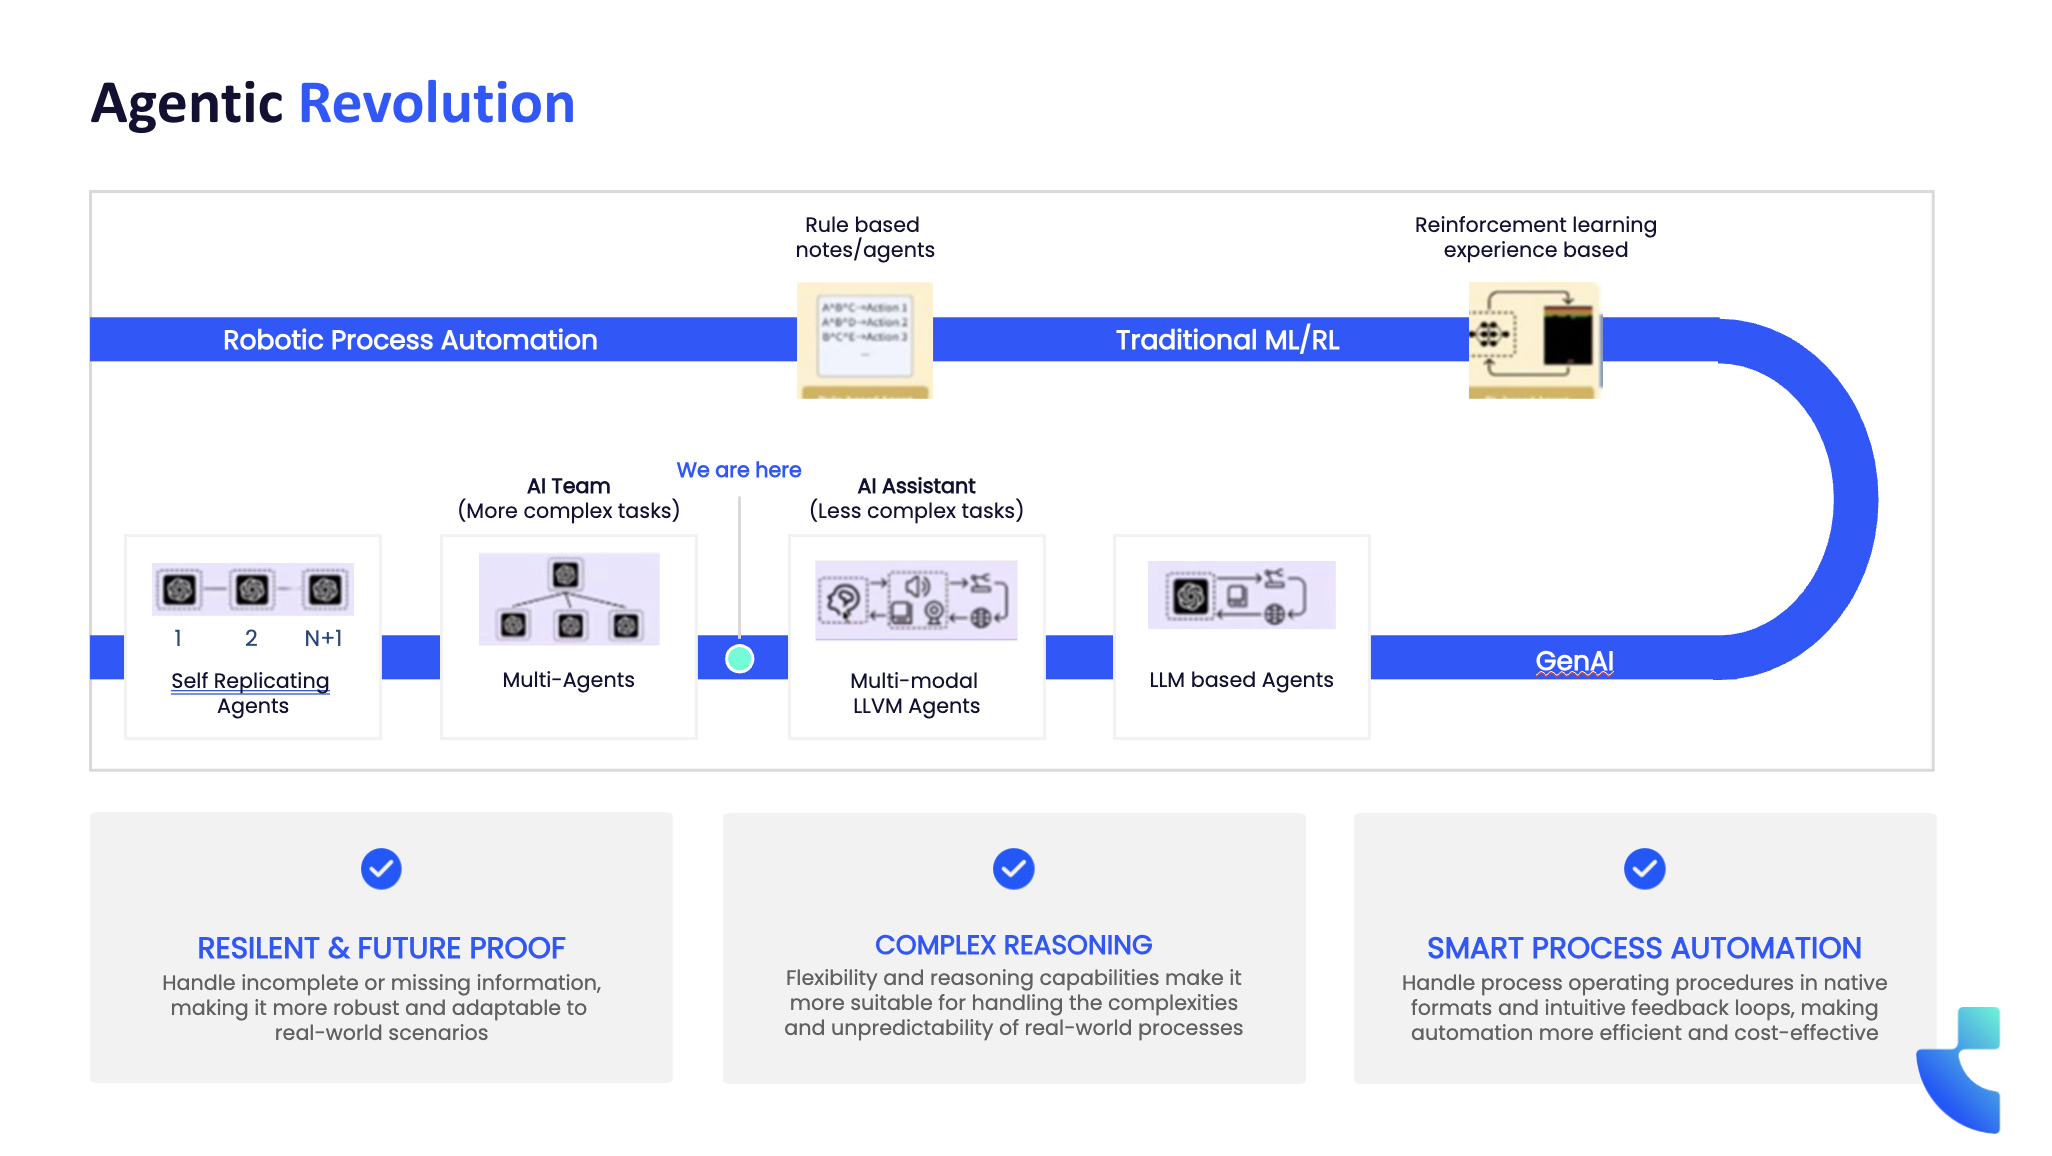Click the Multi-modal LLVM Agents diagram icon
Viewport: 2052px width, 1156px height.
click(x=916, y=600)
